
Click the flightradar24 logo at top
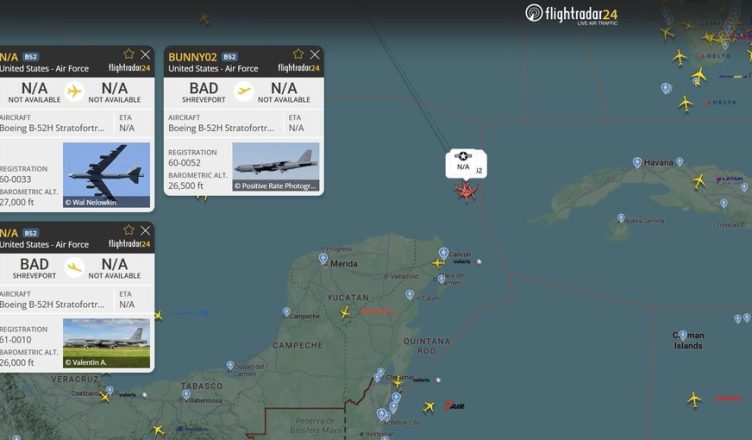[571, 14]
